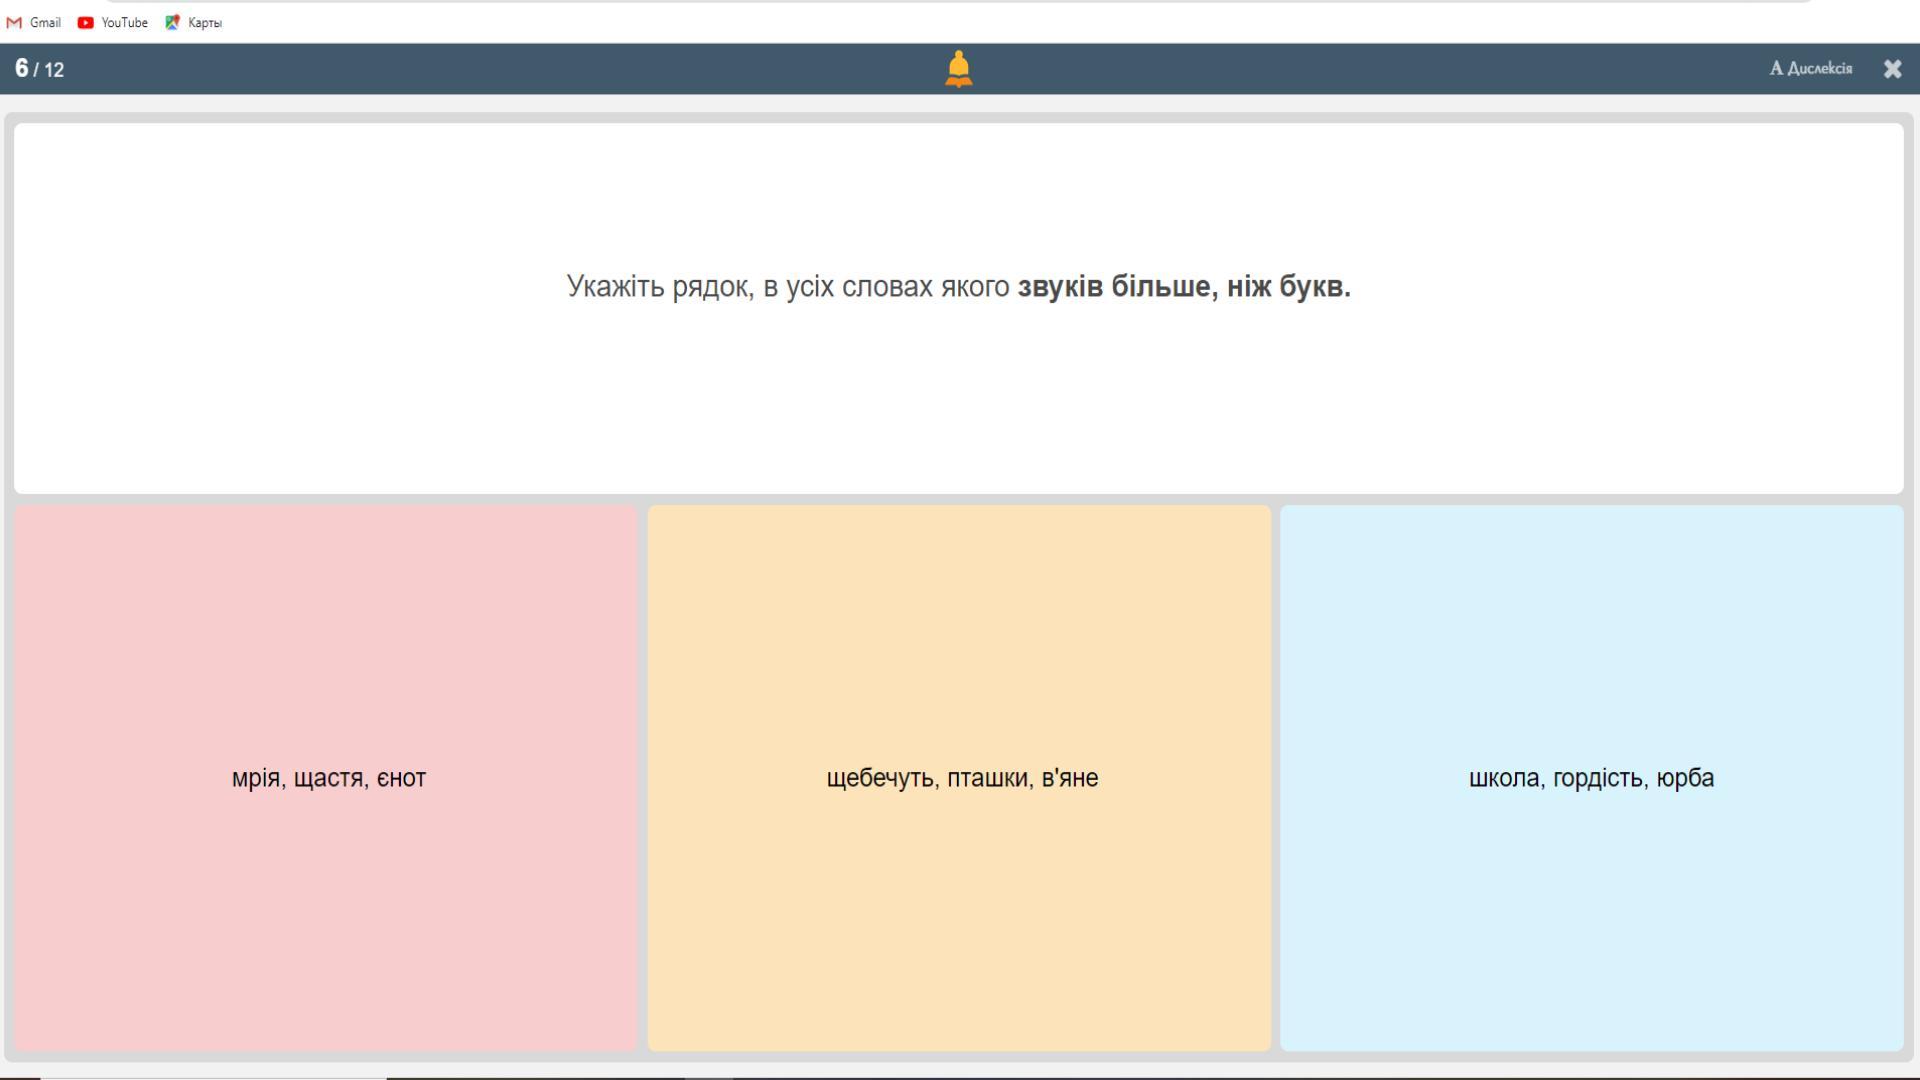Image resolution: width=1920 pixels, height=1080 pixels.
Task: Open the YouTube bookmark label
Action: pos(124,22)
